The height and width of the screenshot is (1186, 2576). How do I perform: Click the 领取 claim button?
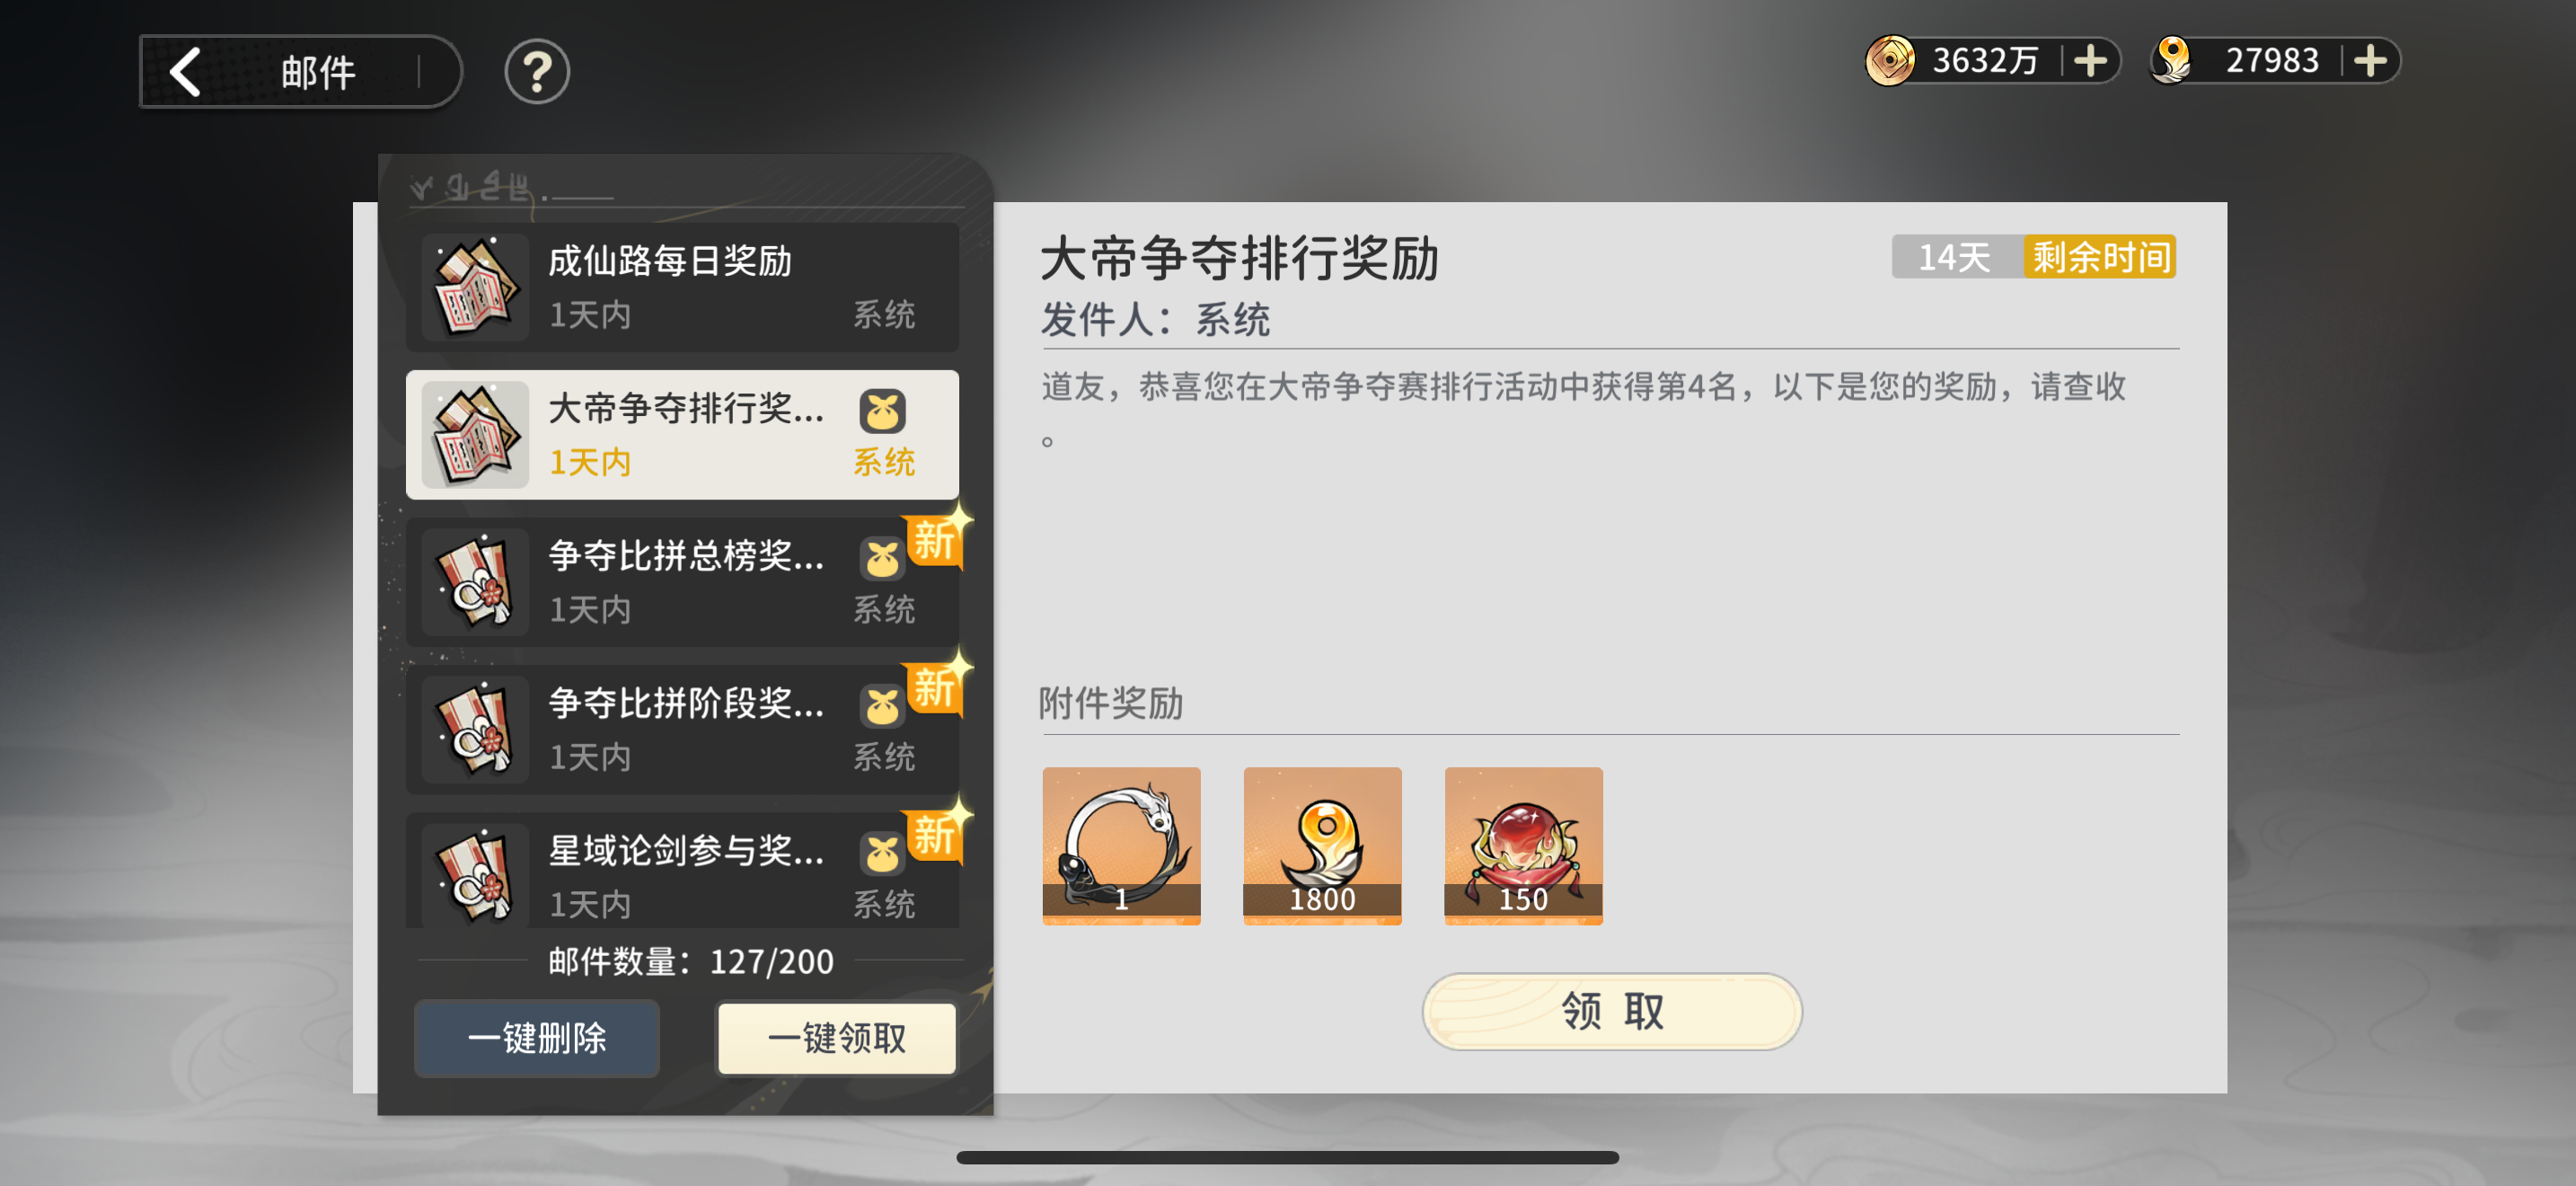[x=1612, y=1011]
